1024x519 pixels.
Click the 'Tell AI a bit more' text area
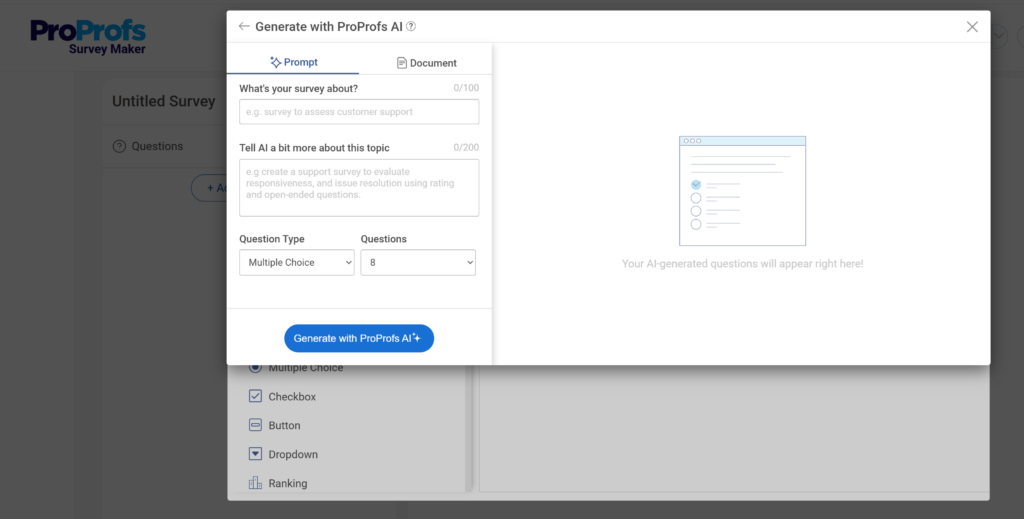point(359,188)
